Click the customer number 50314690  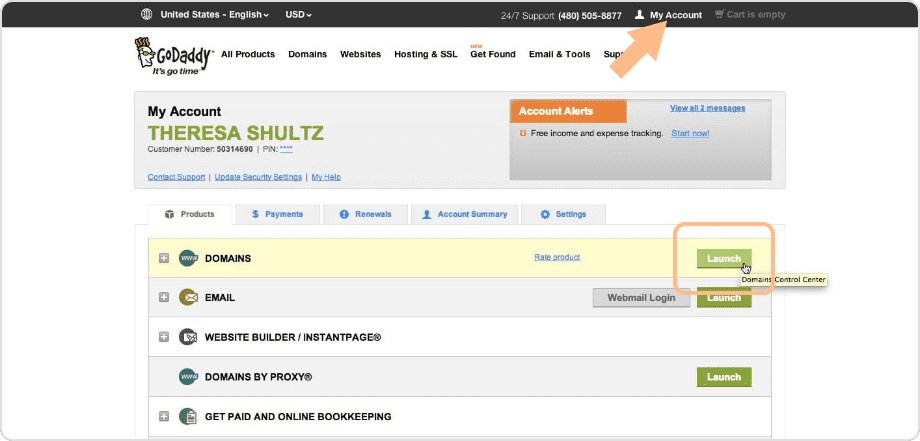[x=235, y=150]
